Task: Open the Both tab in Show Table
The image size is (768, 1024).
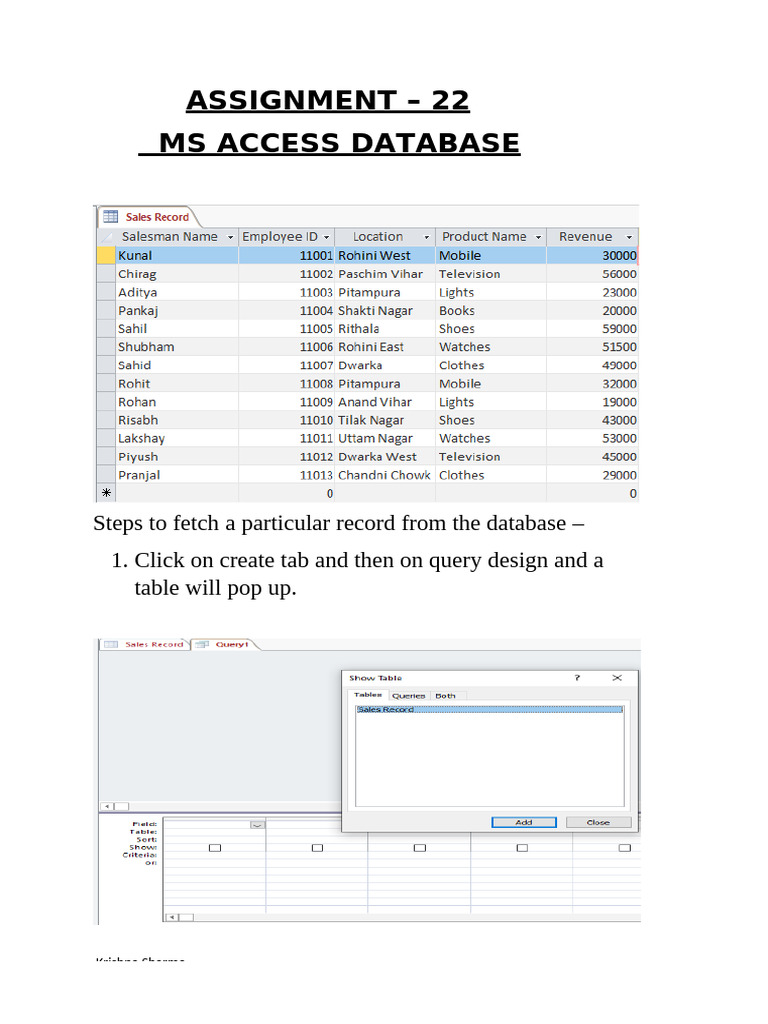Action: tap(445, 696)
